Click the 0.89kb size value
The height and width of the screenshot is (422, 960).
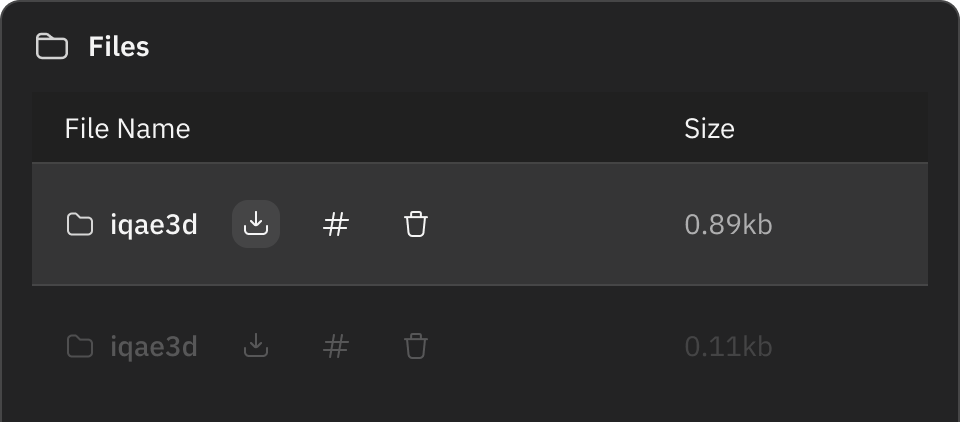click(x=729, y=225)
